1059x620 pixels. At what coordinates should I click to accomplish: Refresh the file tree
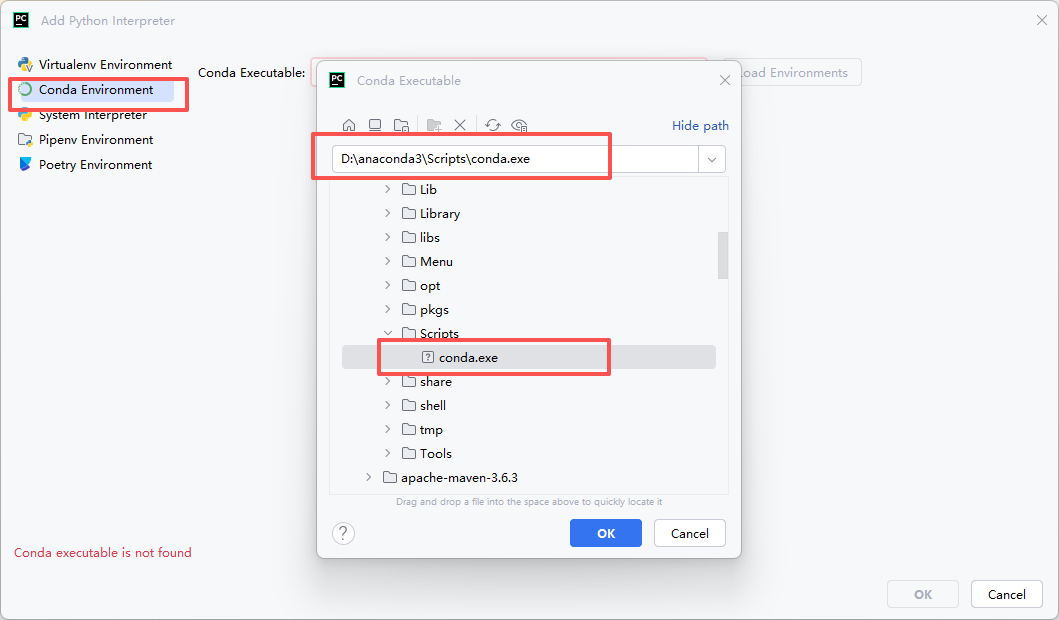click(492, 125)
